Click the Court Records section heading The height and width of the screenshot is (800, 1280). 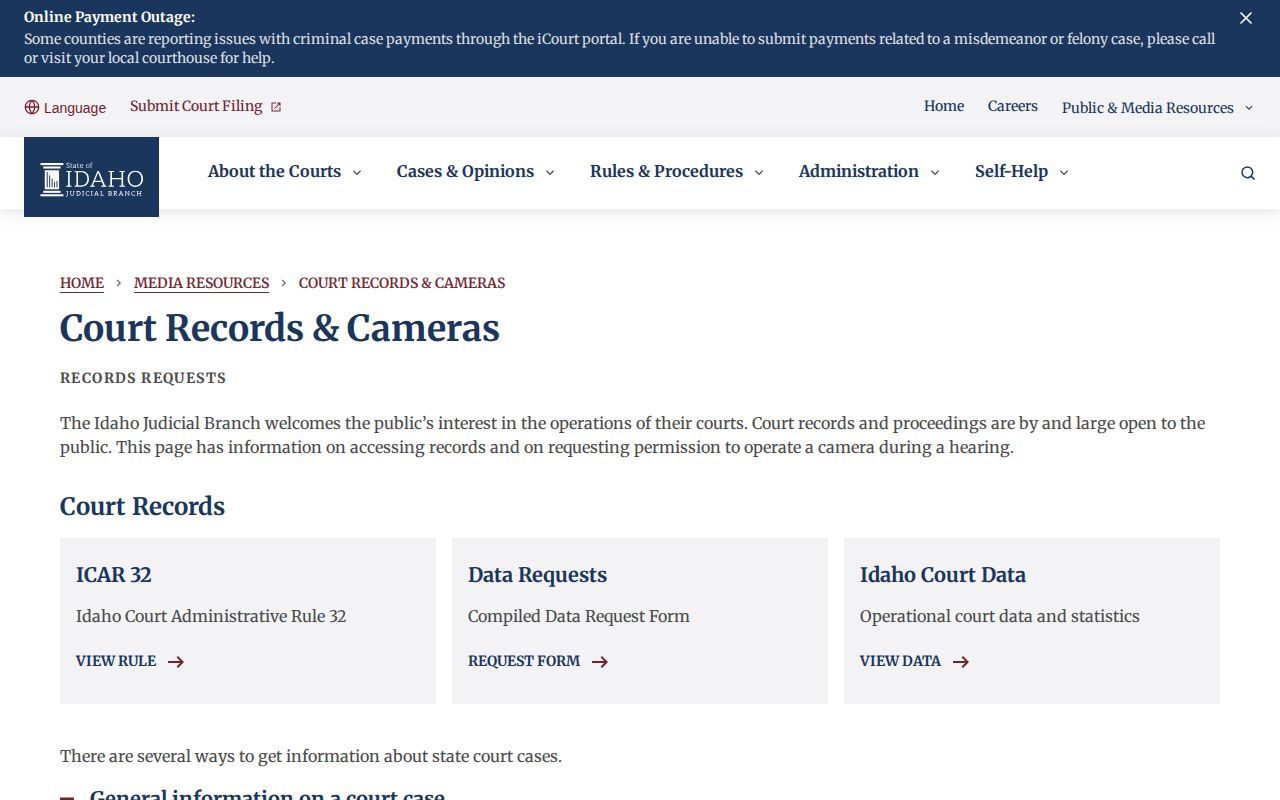(143, 506)
